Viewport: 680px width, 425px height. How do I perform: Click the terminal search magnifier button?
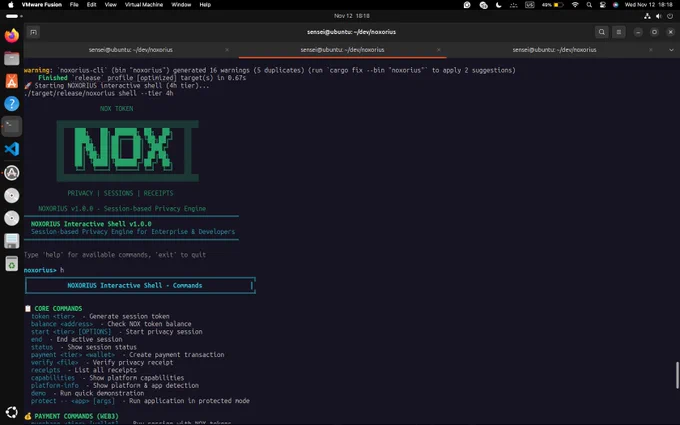[602, 32]
